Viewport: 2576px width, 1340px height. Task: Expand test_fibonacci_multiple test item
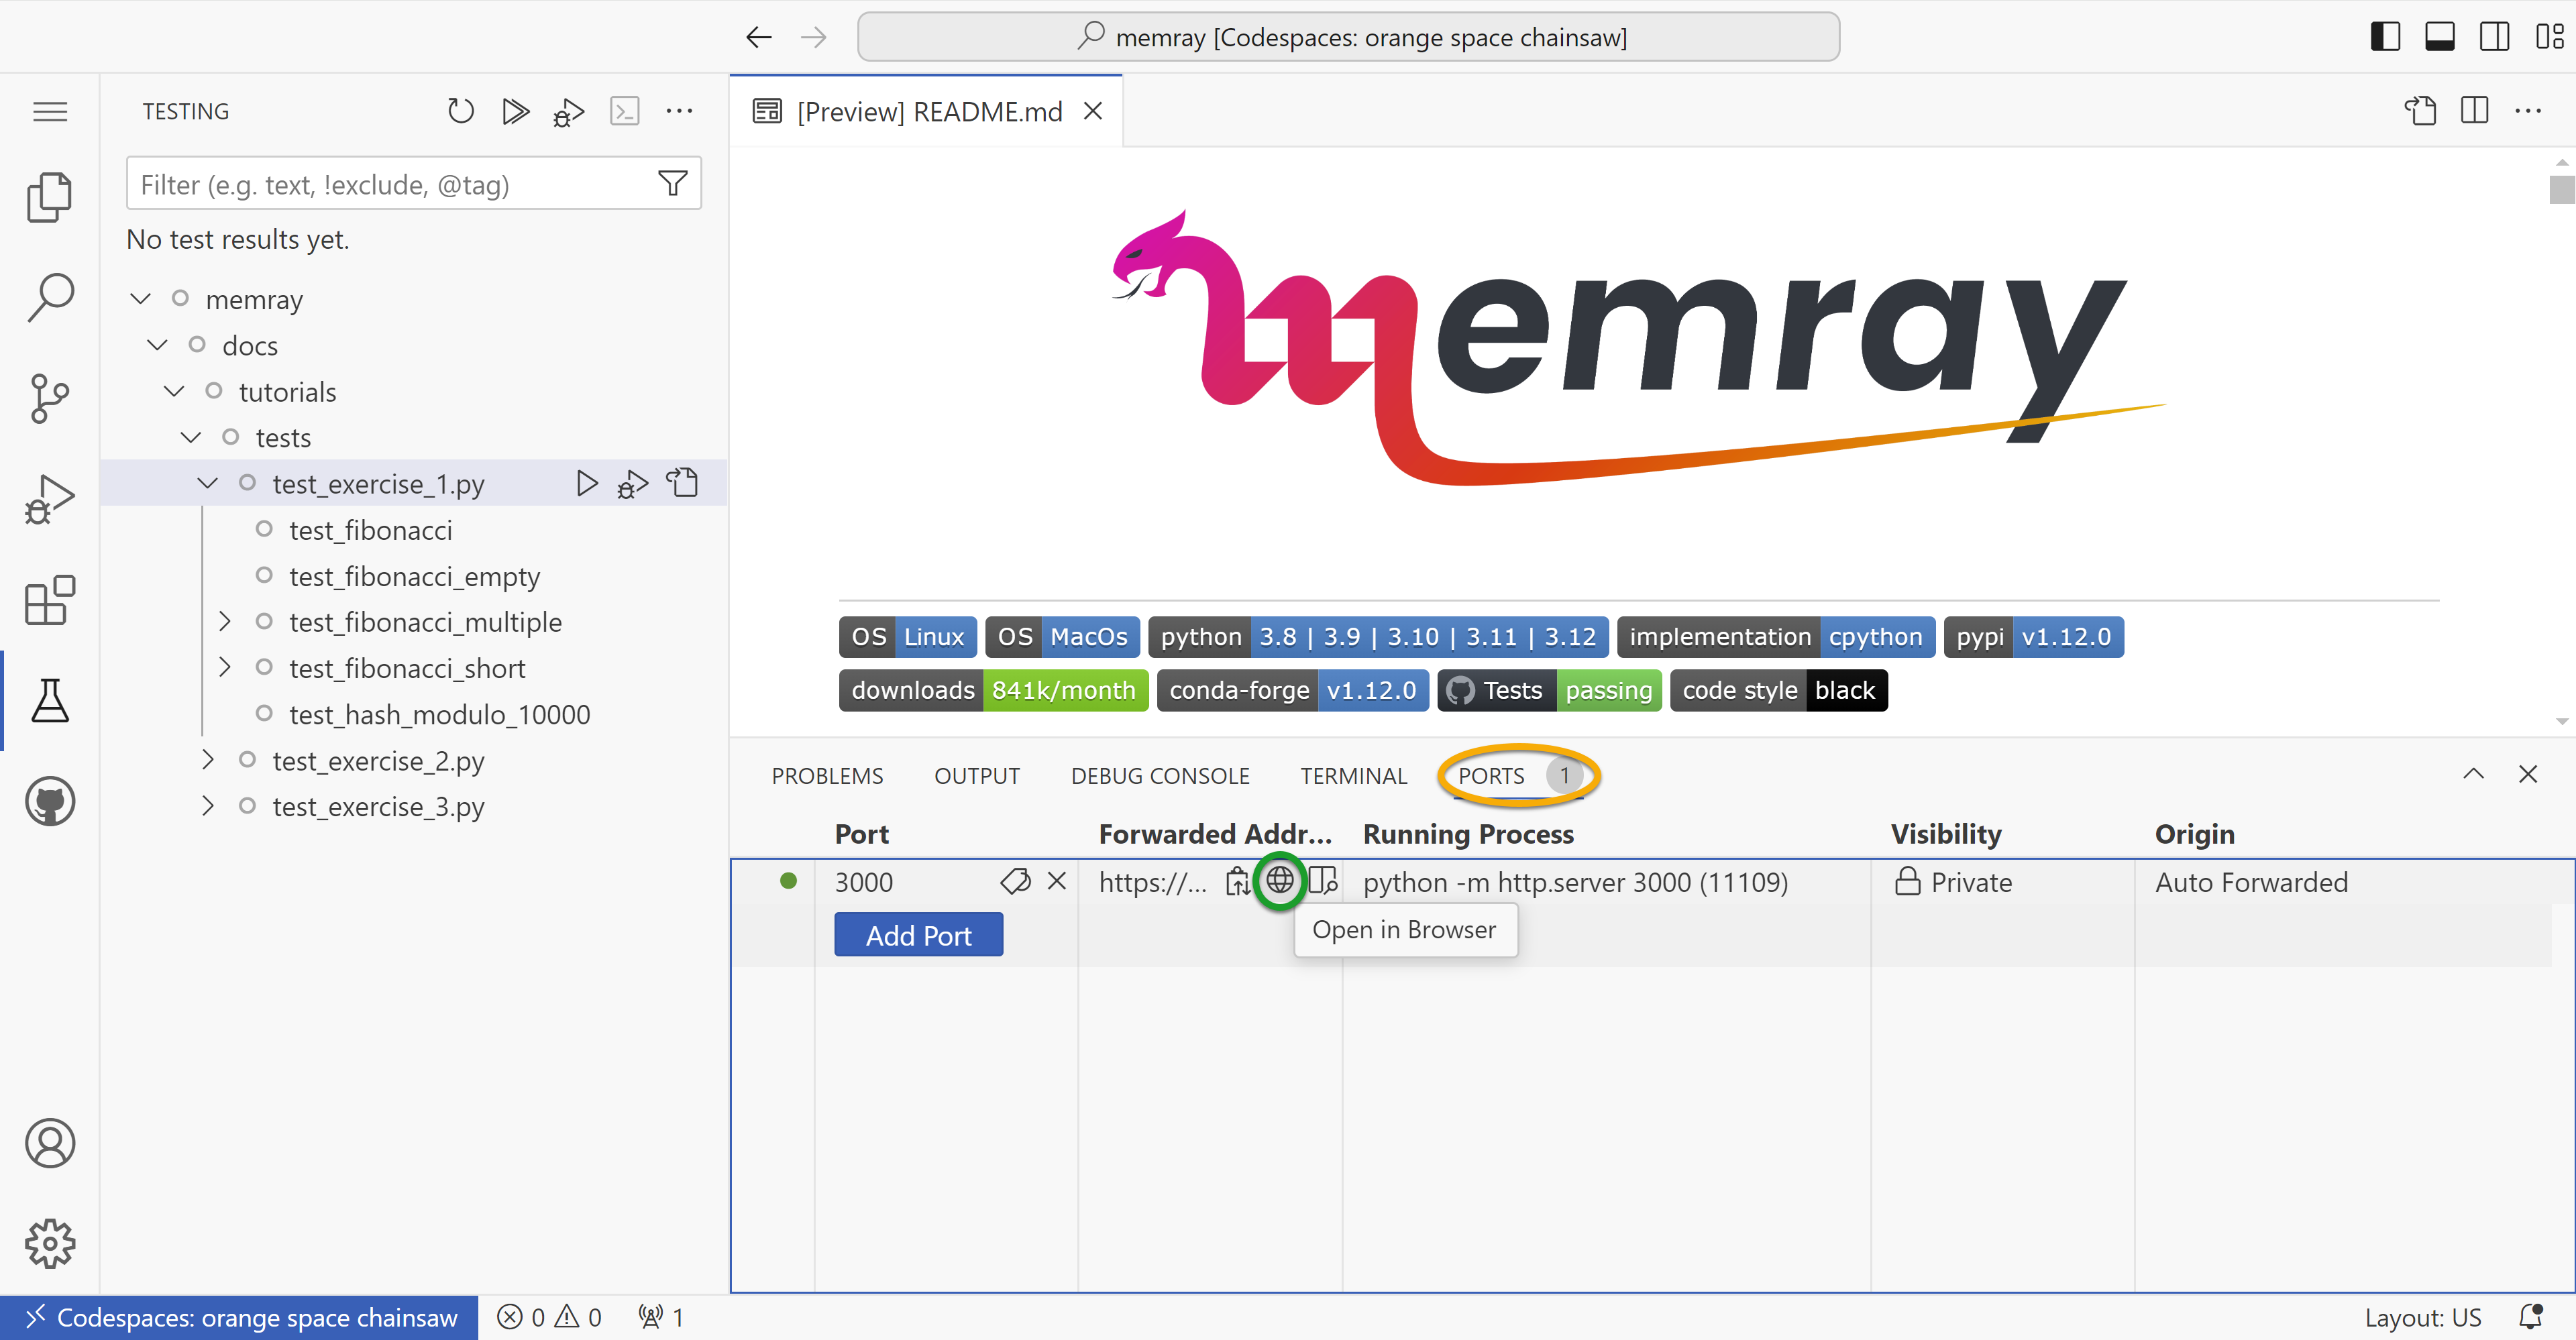click(225, 622)
